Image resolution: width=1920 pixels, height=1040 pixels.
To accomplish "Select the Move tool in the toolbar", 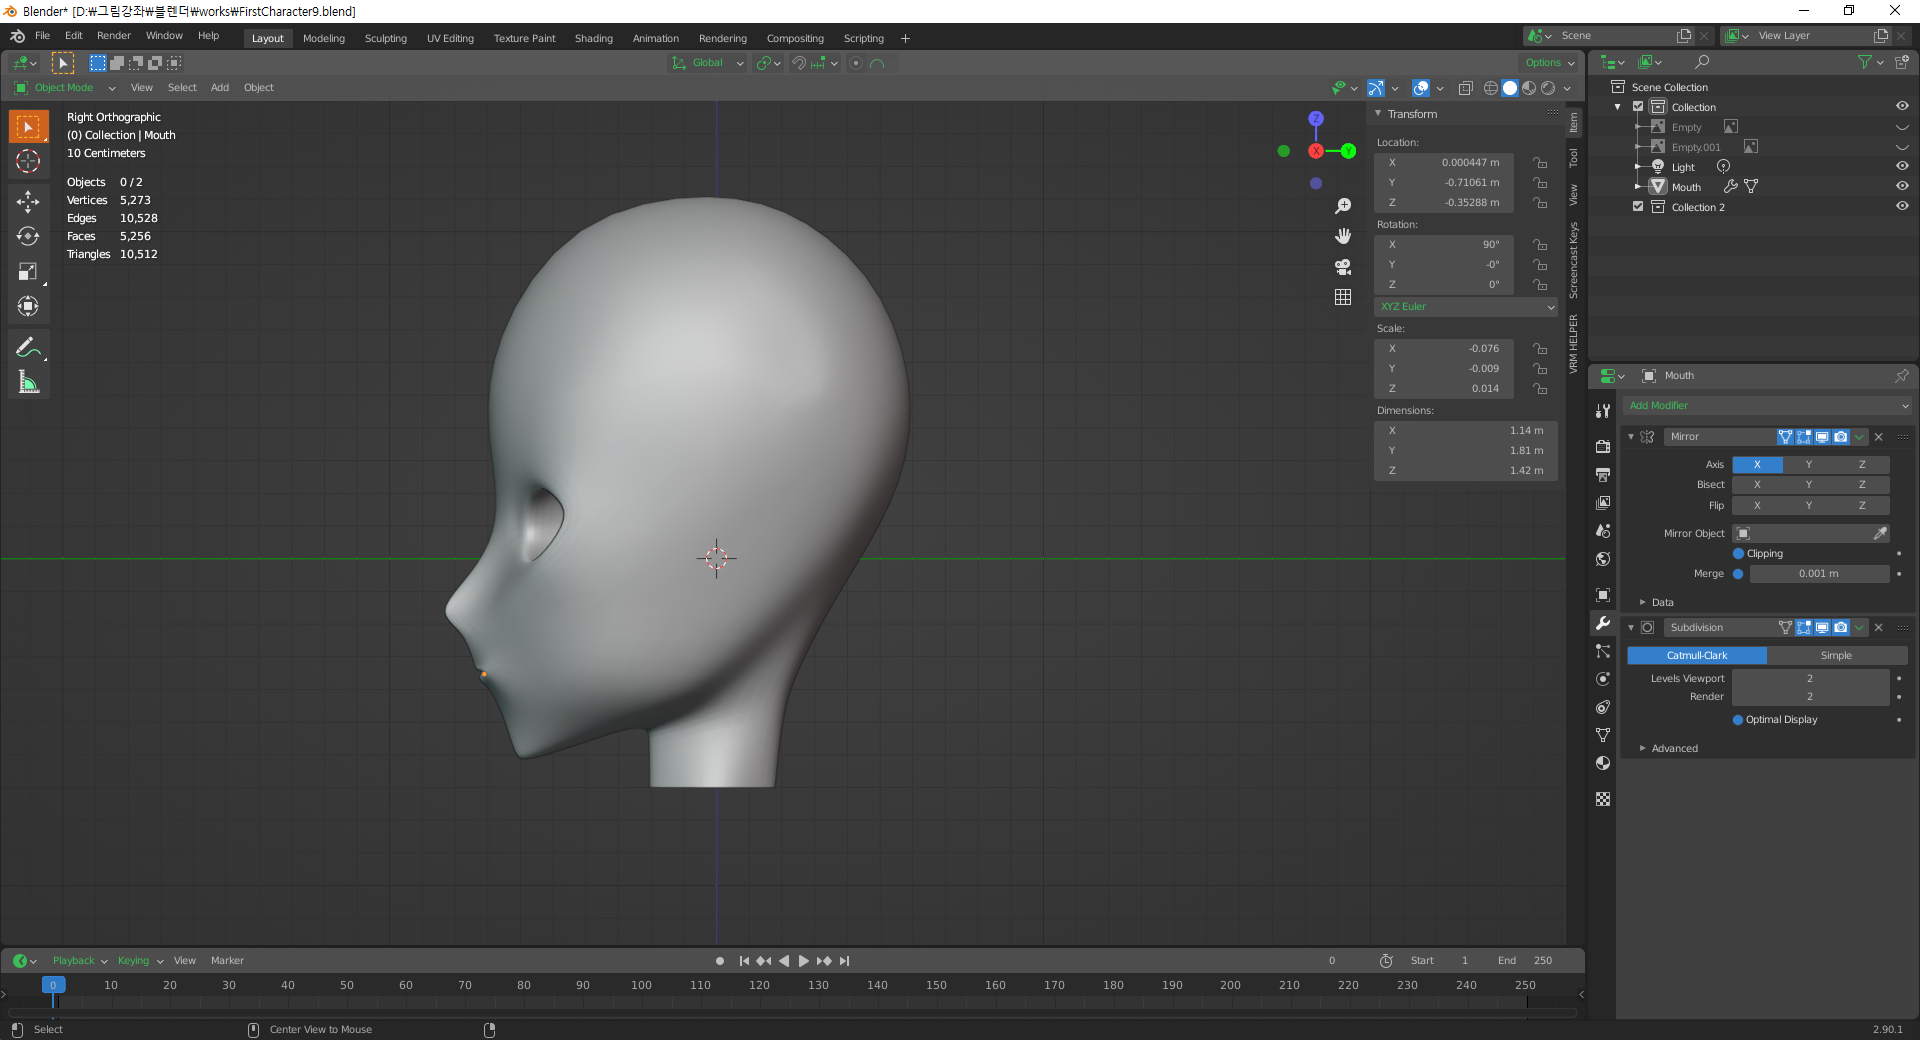I will click(x=28, y=201).
